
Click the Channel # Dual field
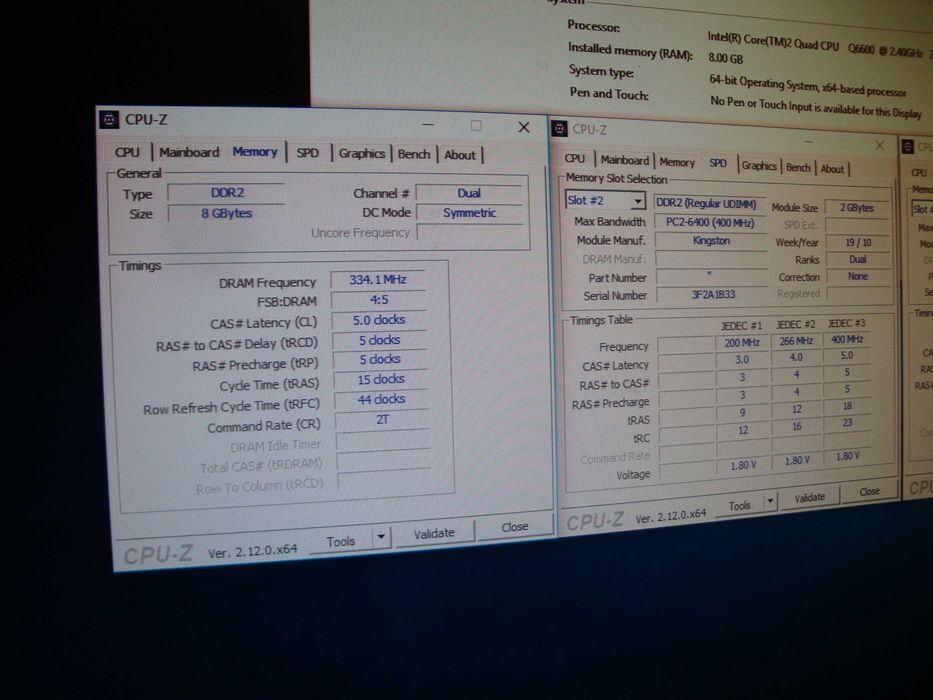coord(469,193)
